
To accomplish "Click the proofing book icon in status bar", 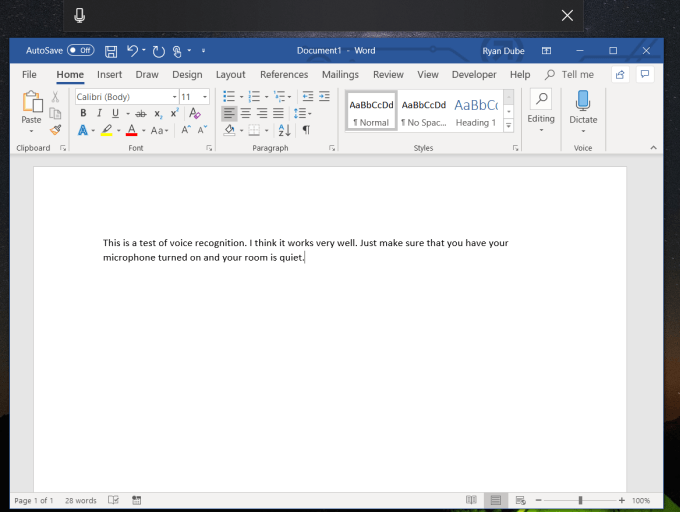I will pos(113,500).
